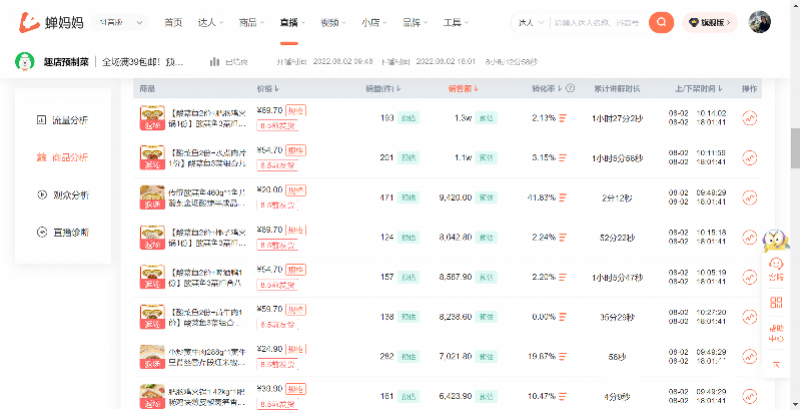
Task: Open trend chart icon for the first product row
Action: click(749, 118)
